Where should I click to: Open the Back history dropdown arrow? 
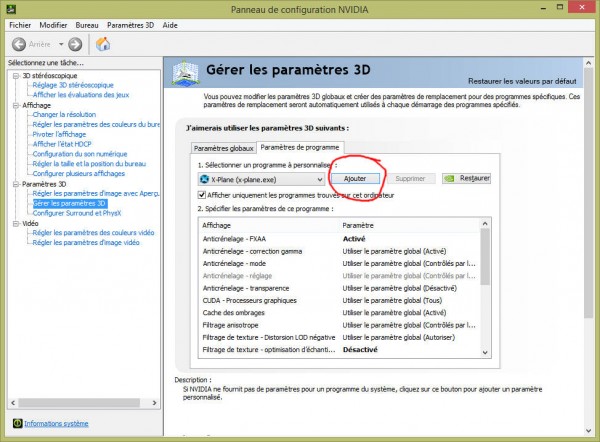pyautogui.click(x=61, y=44)
